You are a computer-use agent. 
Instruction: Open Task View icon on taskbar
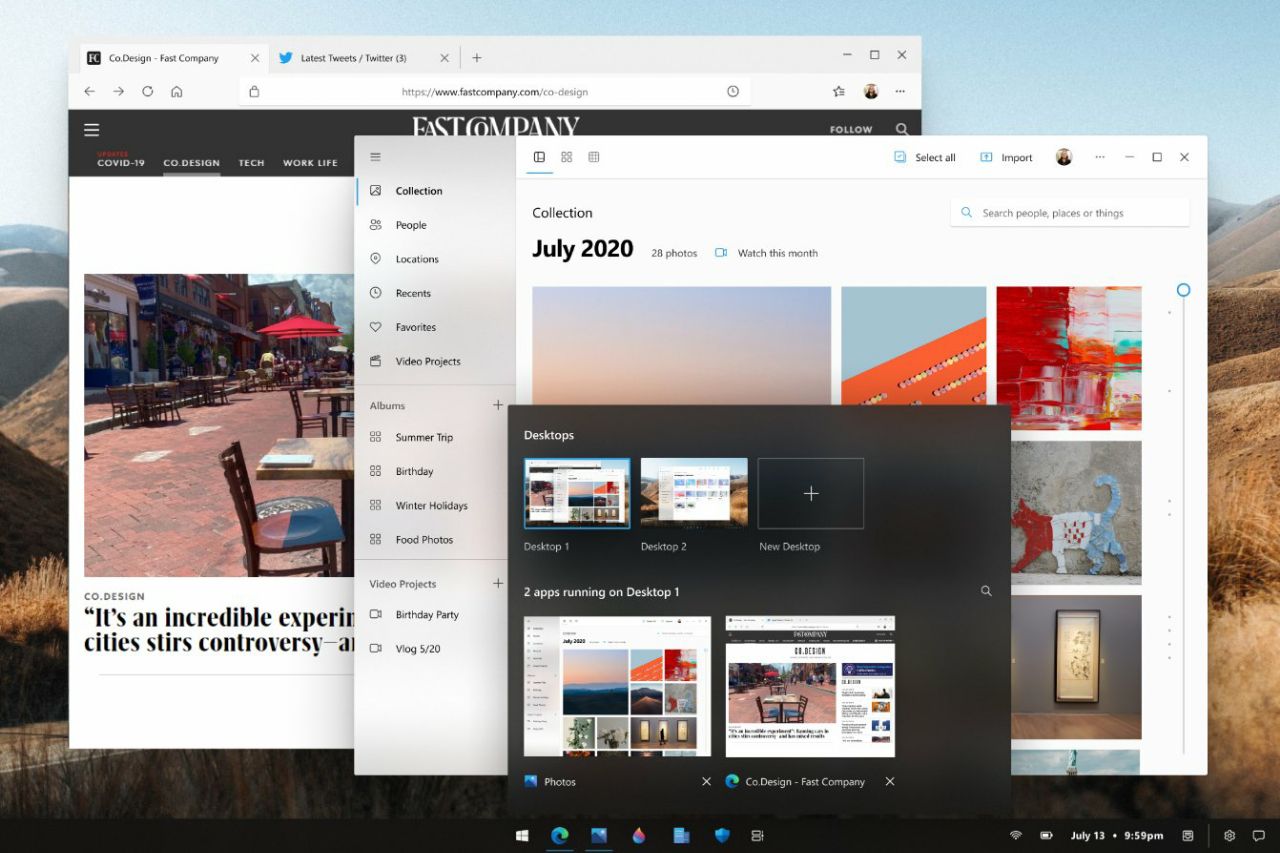click(757, 835)
